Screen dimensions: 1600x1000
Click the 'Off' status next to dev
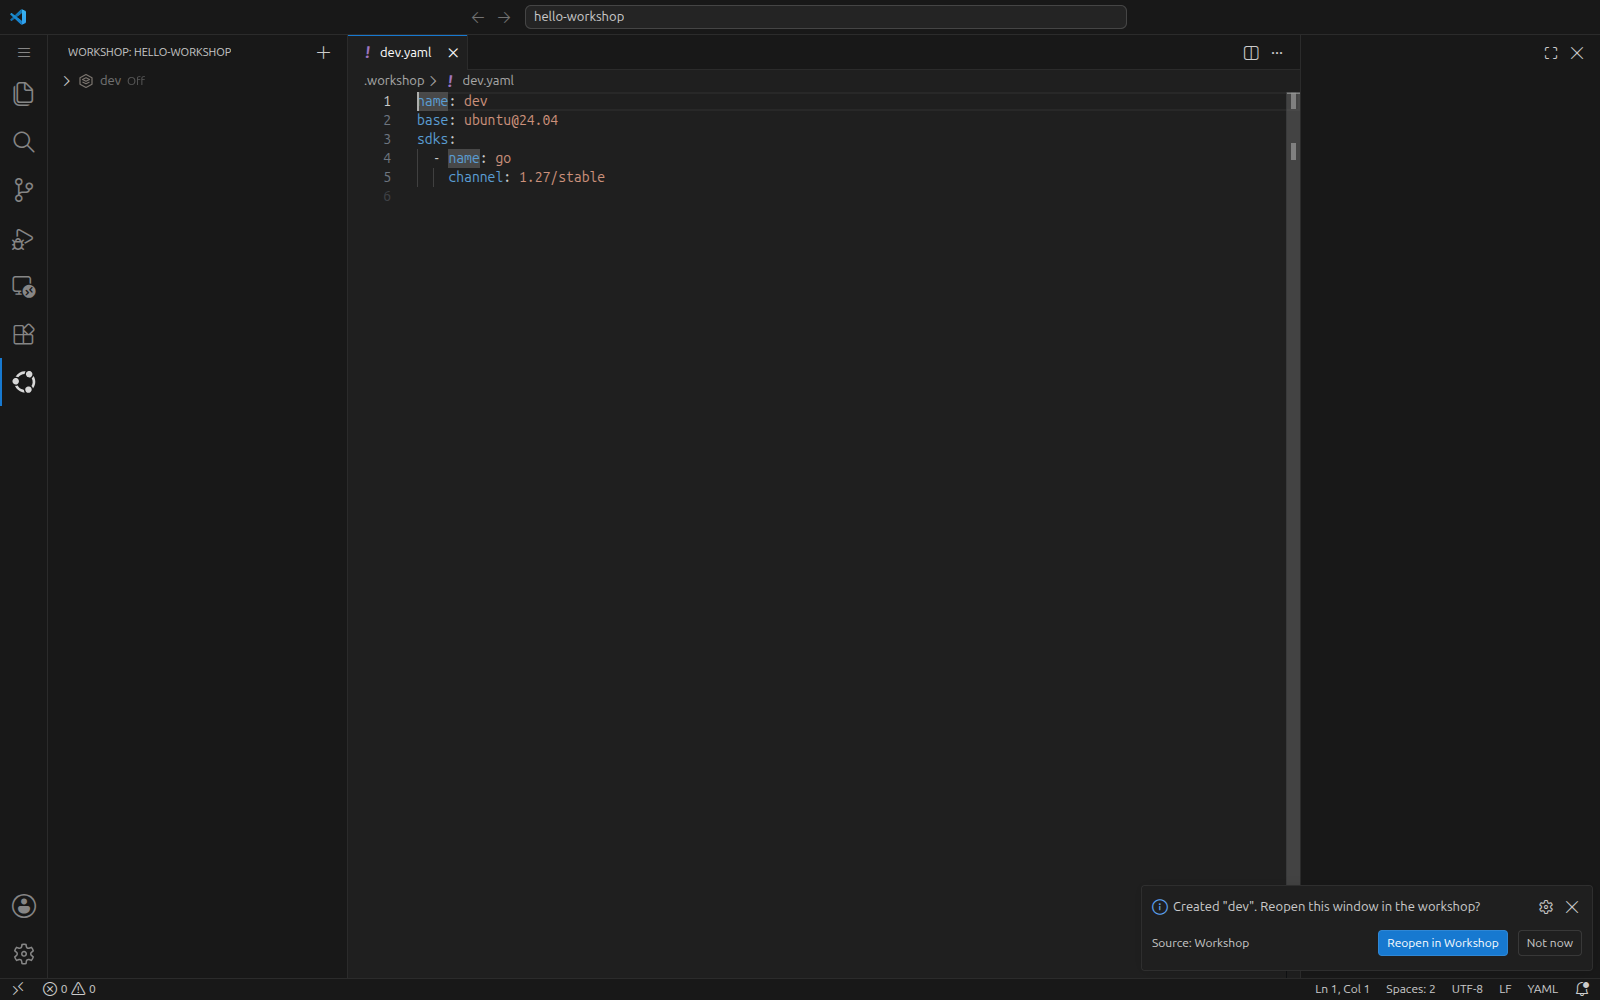tap(136, 81)
